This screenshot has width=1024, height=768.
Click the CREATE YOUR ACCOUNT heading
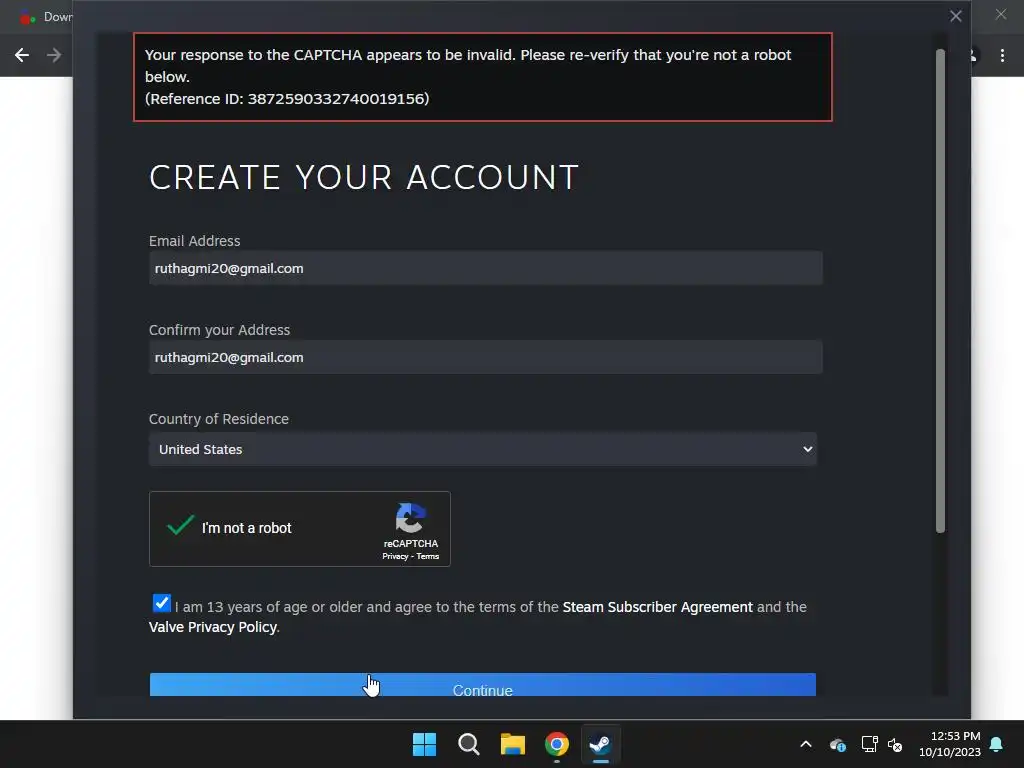364,177
